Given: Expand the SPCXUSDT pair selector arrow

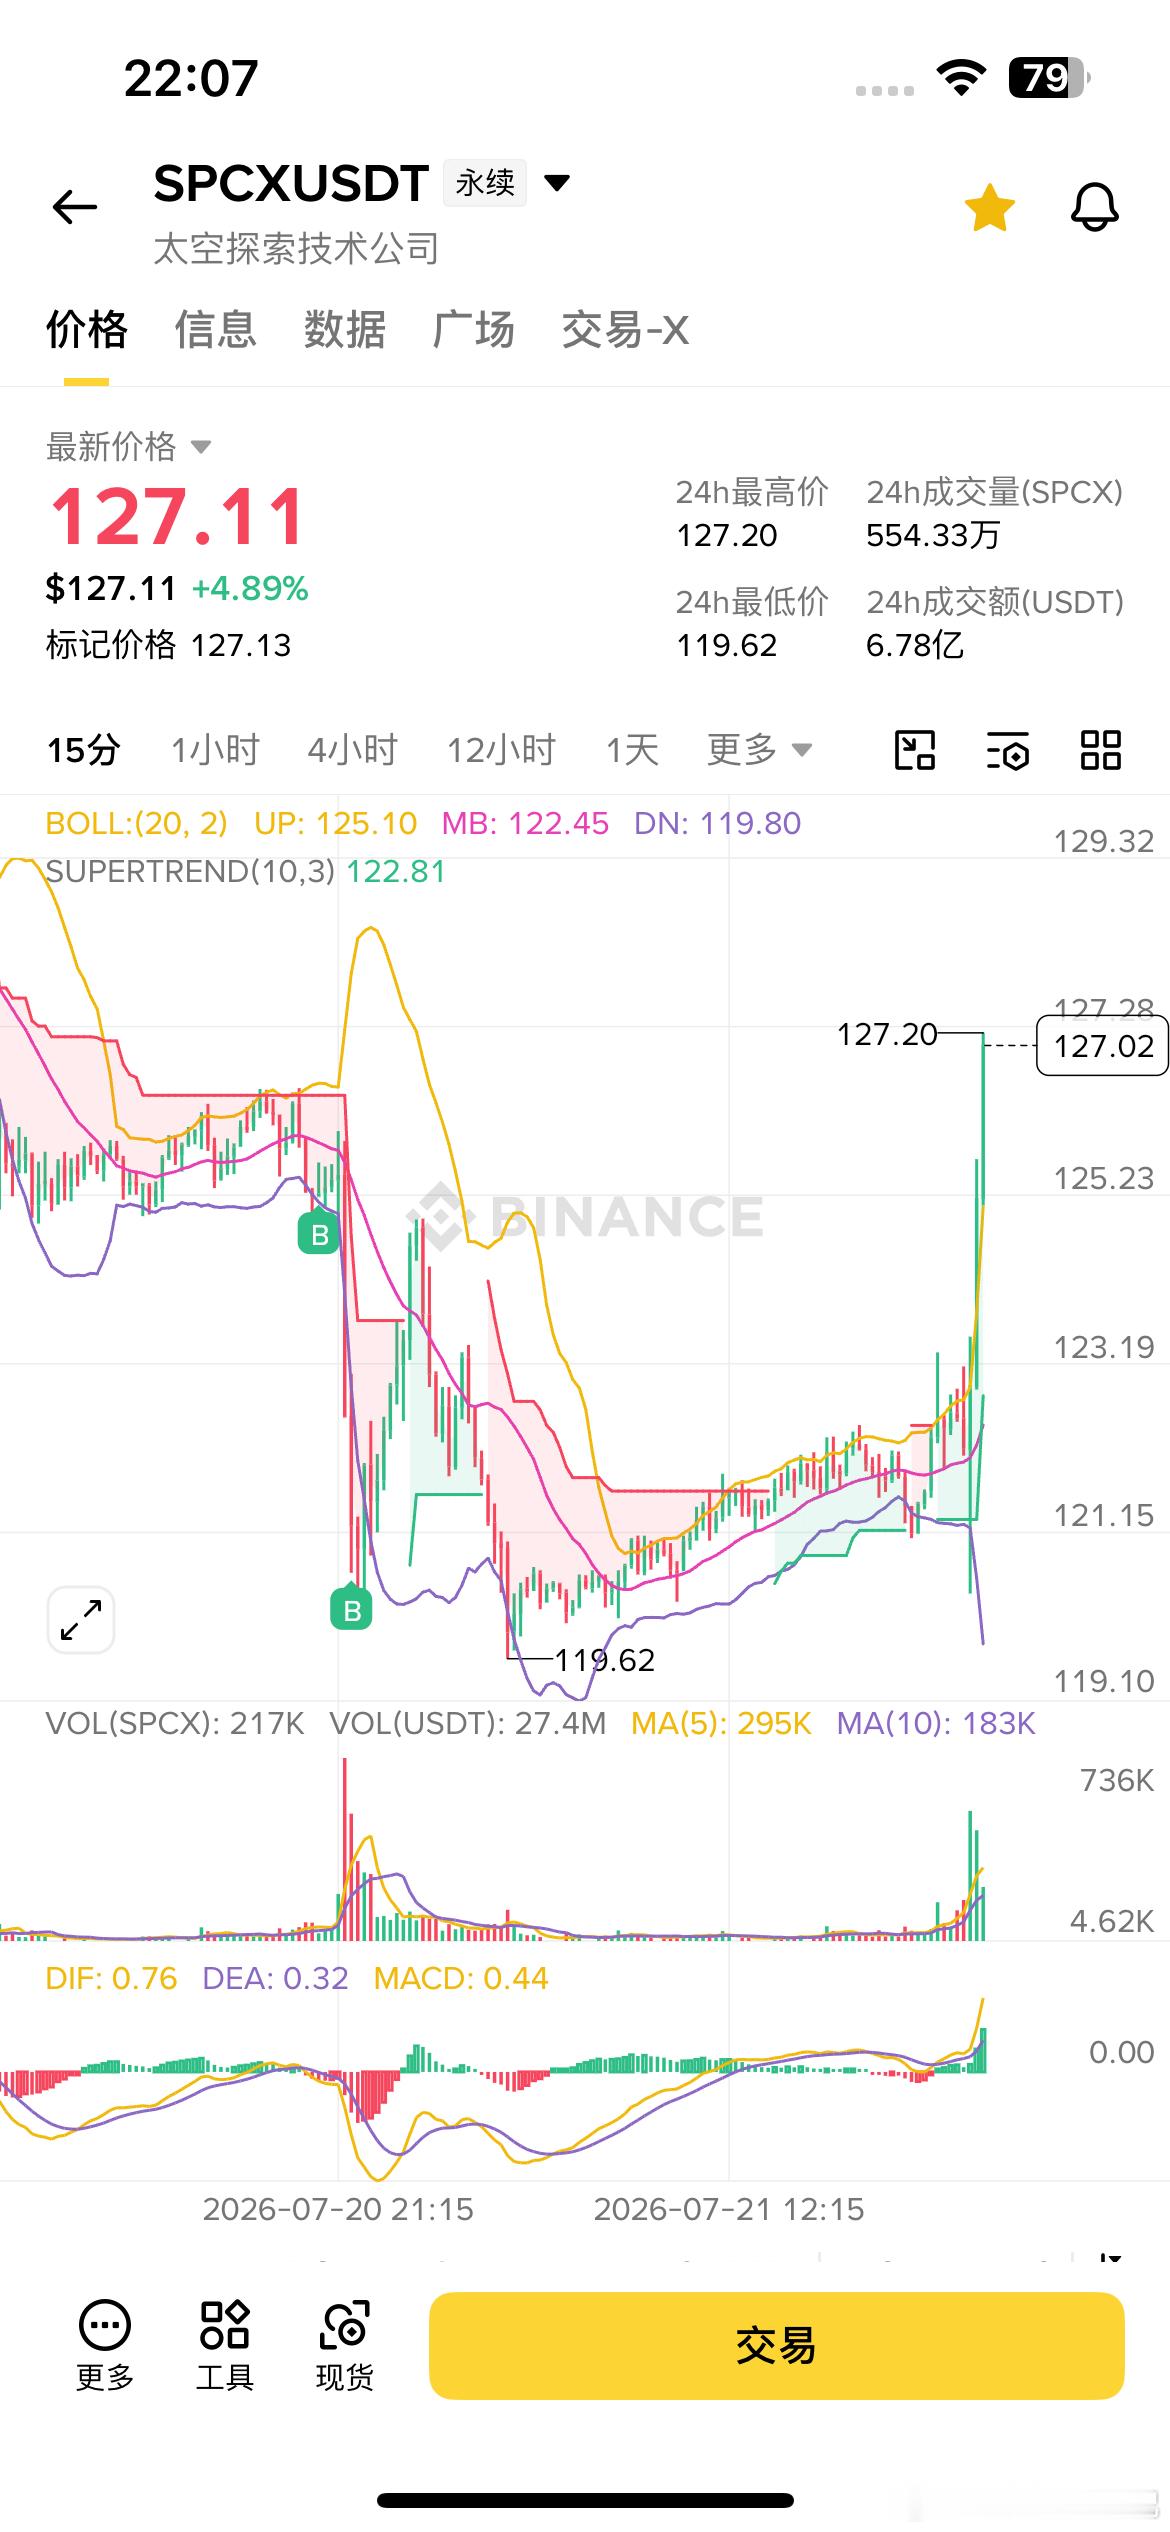Looking at the screenshot, I should tap(557, 183).
